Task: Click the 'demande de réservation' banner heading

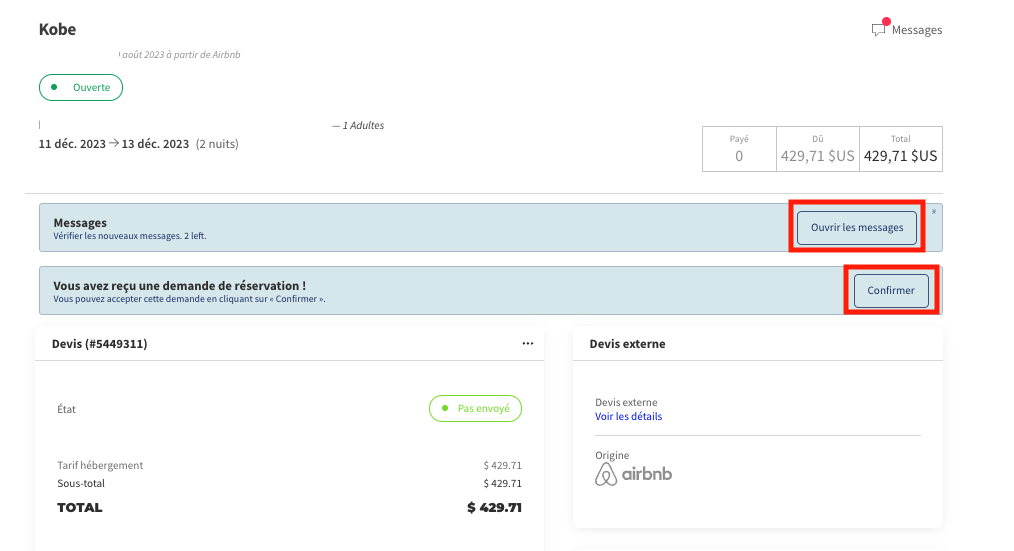Action: (179, 285)
